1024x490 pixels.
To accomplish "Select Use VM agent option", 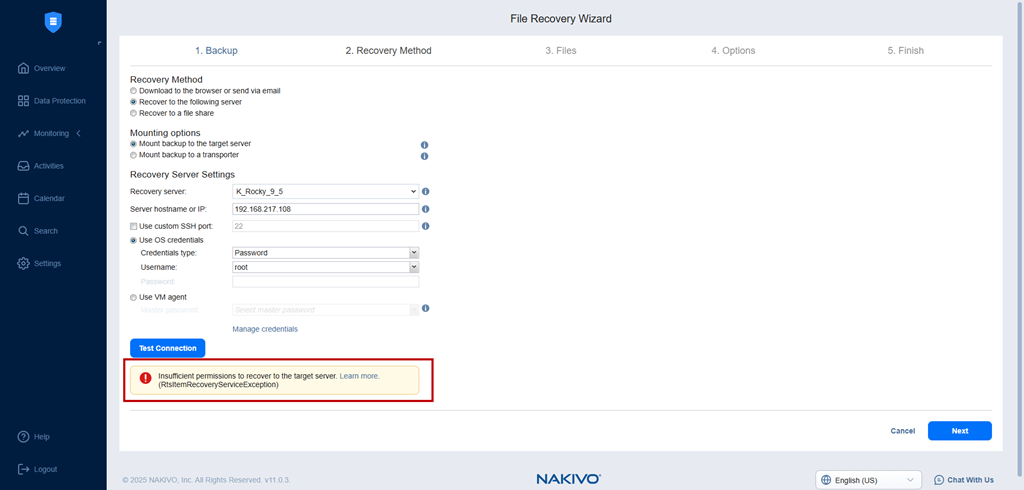I will point(133,297).
